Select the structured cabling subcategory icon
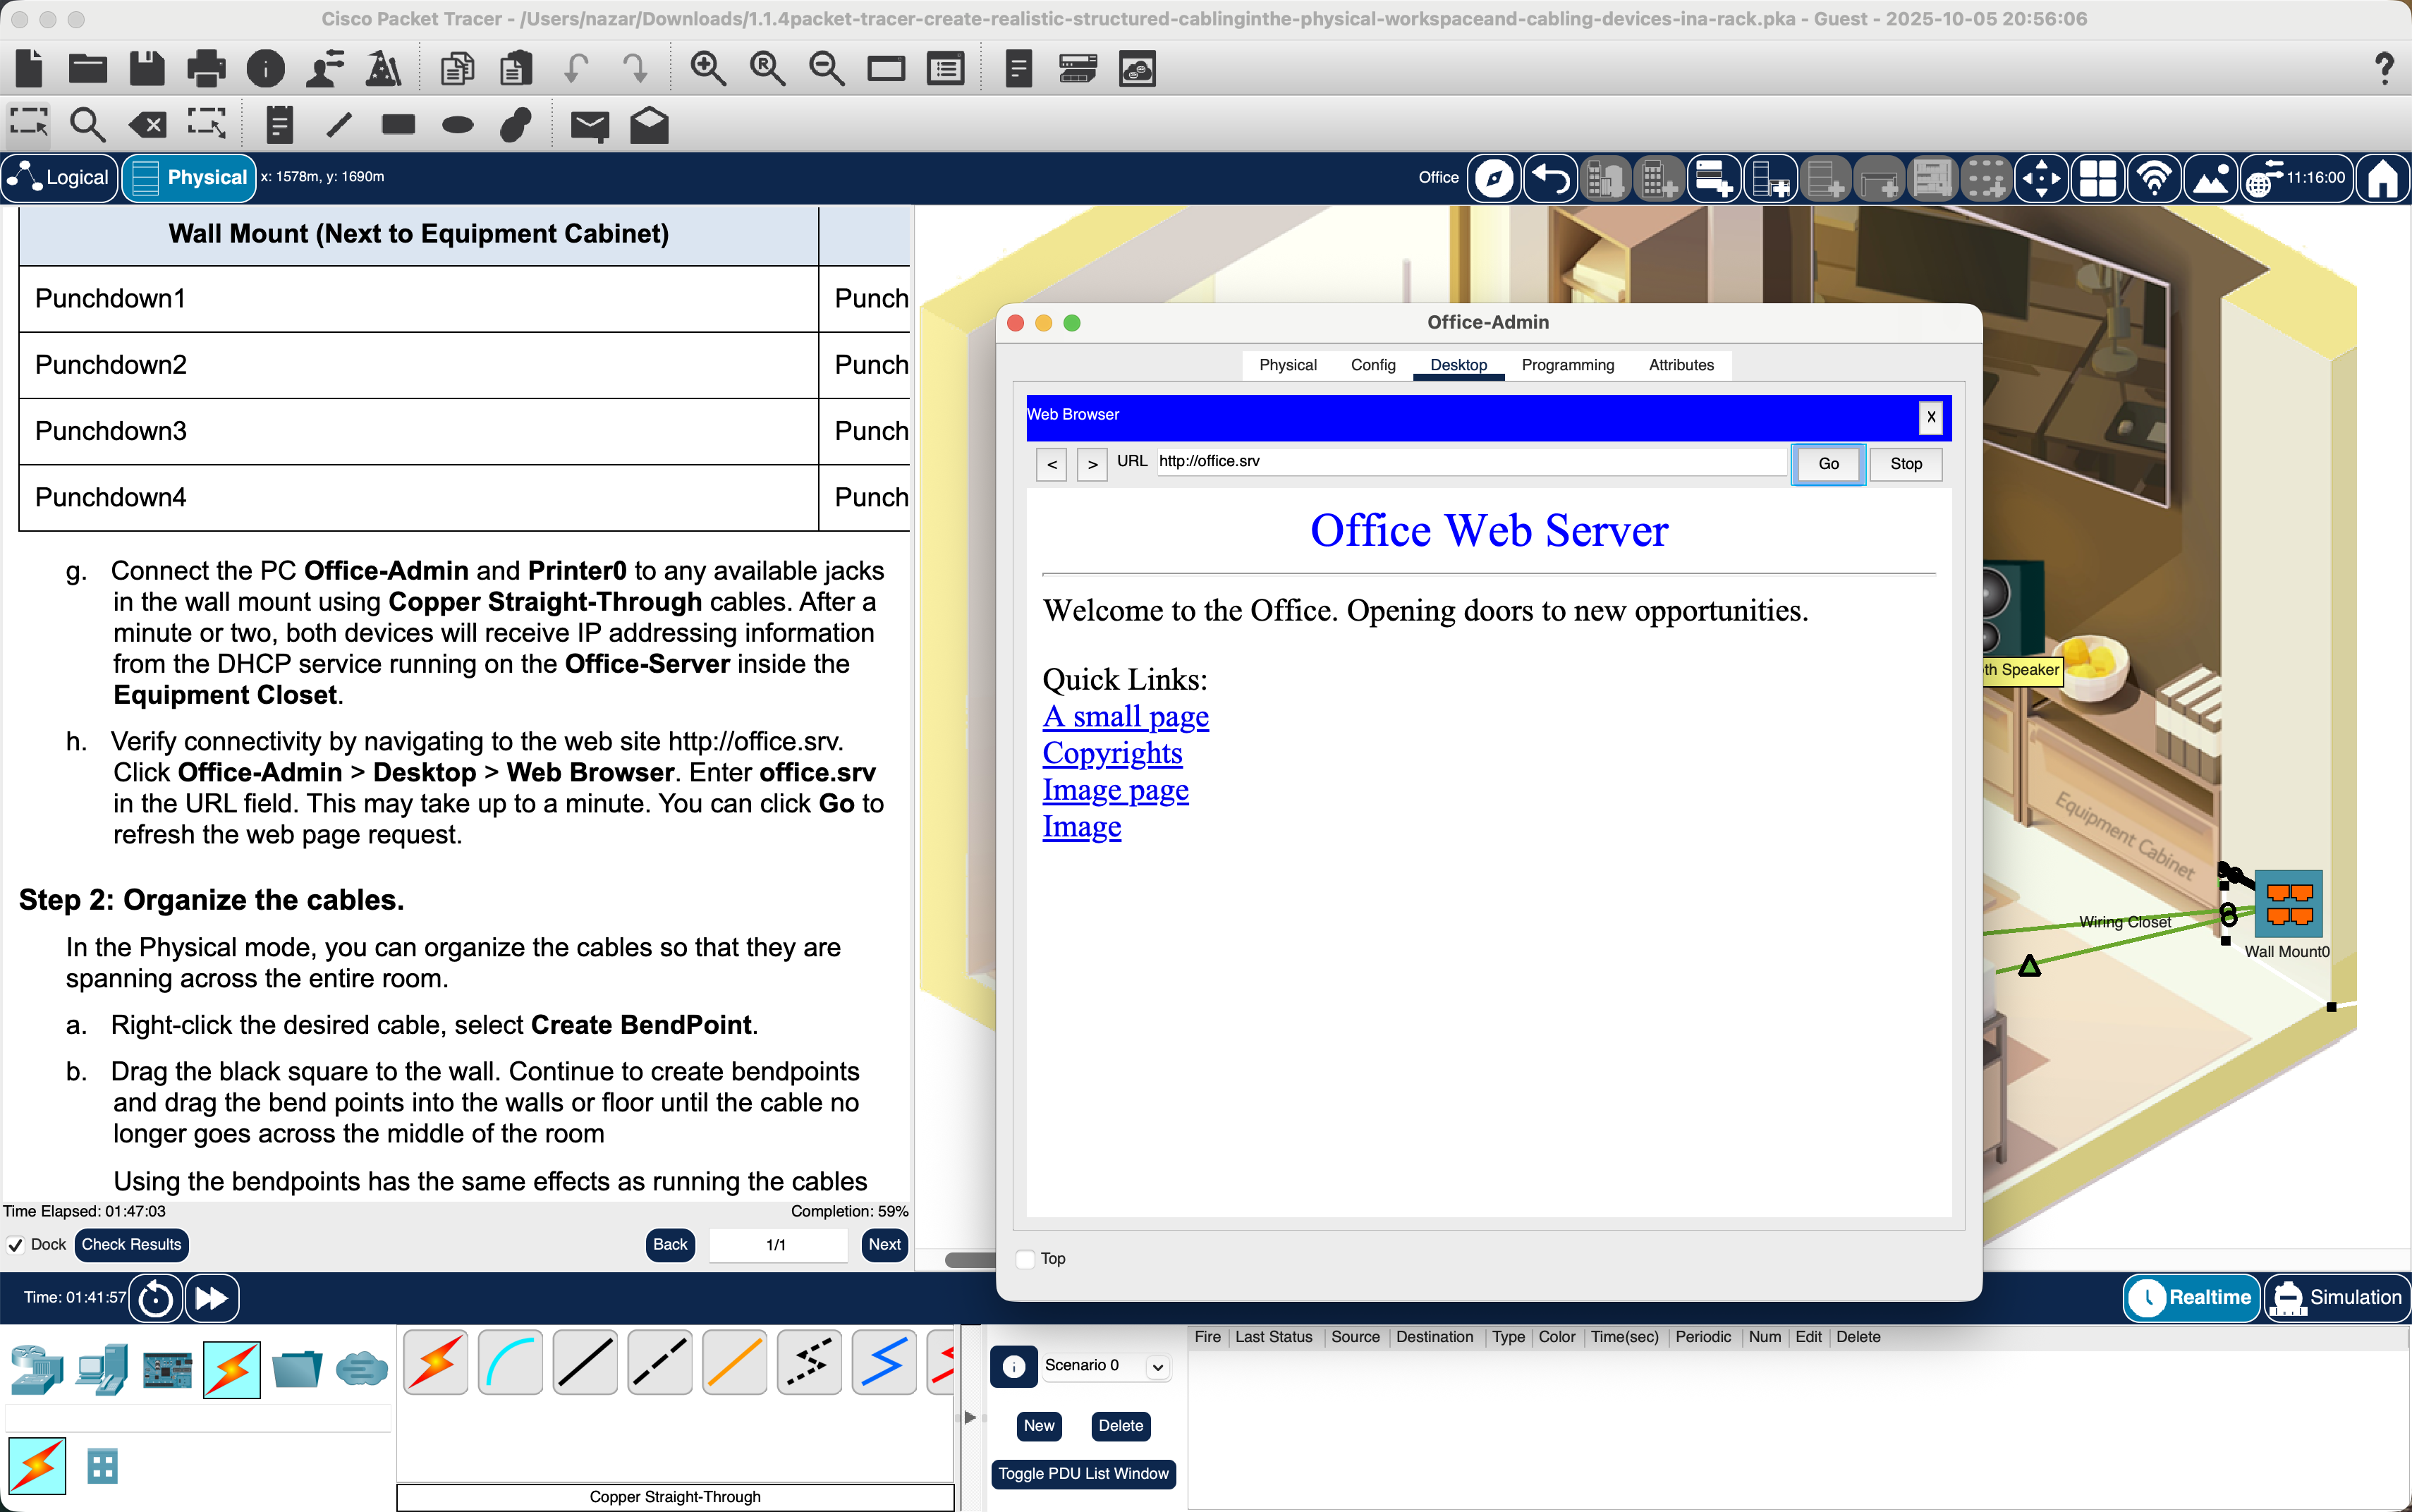Image resolution: width=2412 pixels, height=1512 pixels. coord(102,1466)
